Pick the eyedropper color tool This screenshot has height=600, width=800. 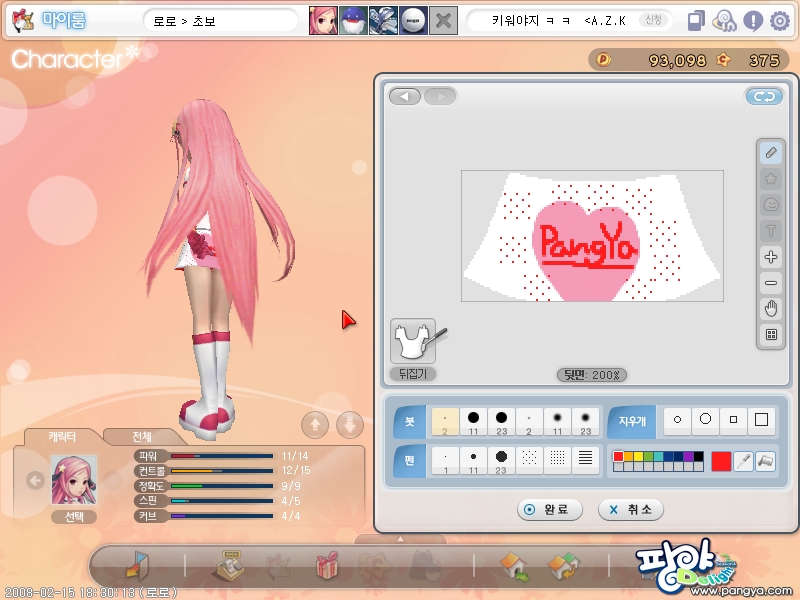click(743, 461)
